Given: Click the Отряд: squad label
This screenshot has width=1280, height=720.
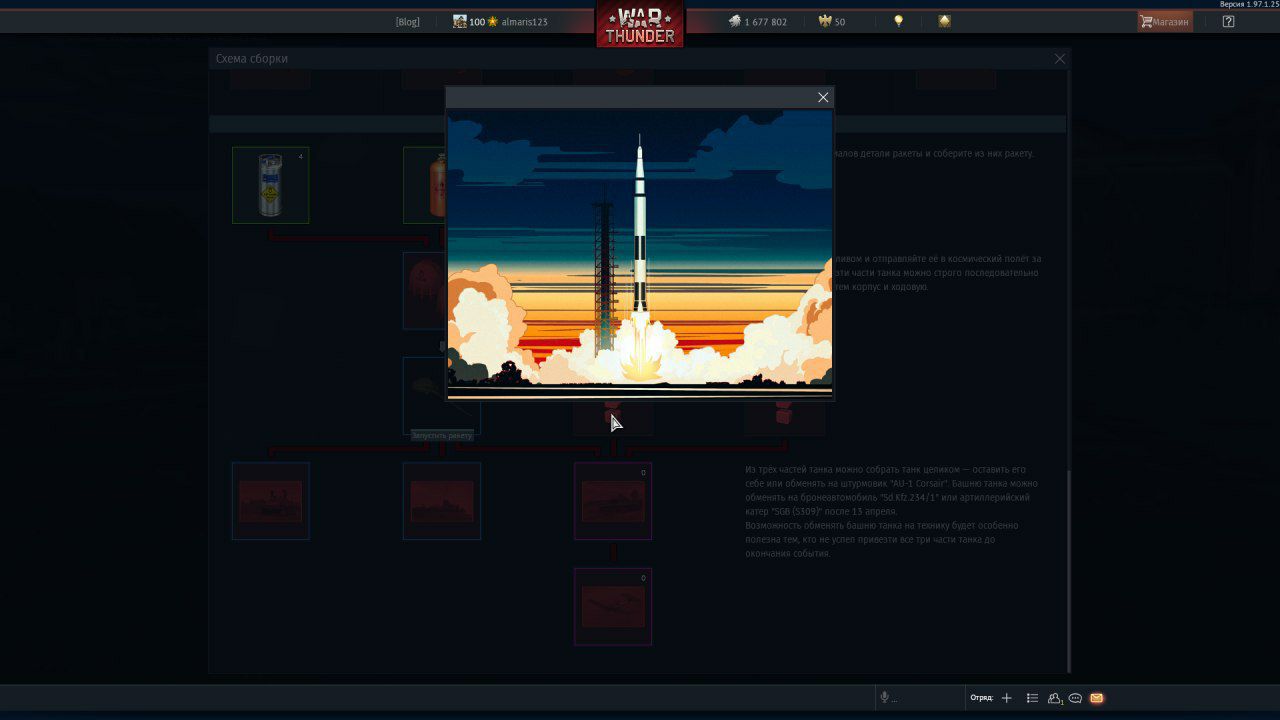Looking at the screenshot, I should tap(981, 698).
